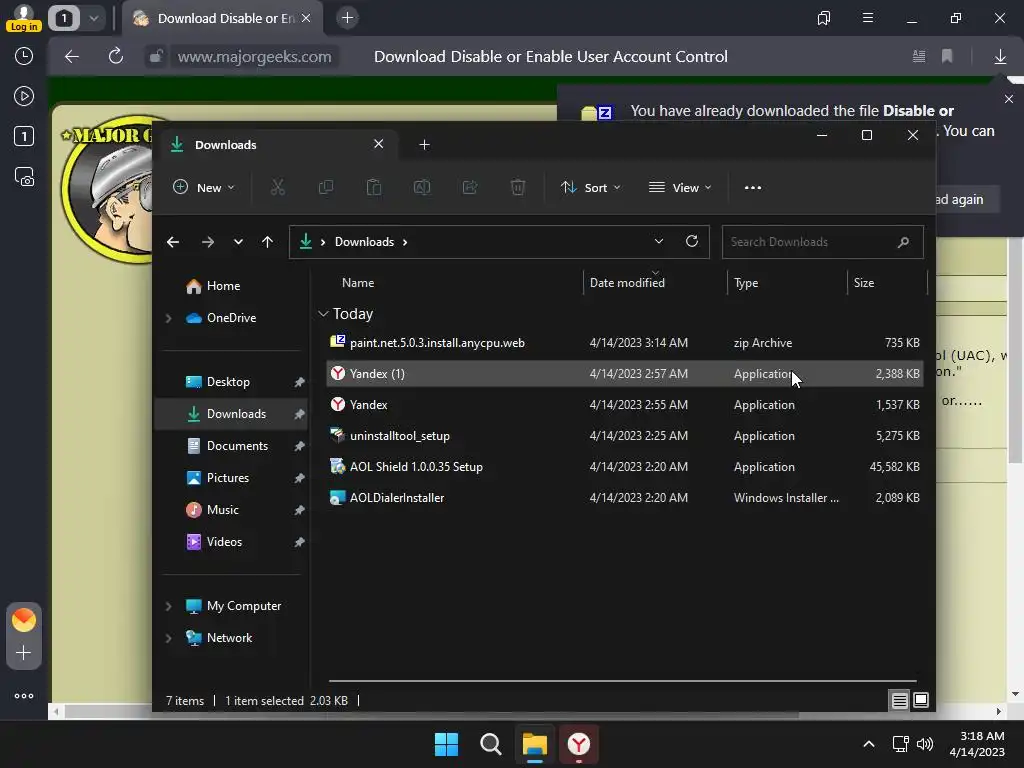Show hidden system tray icons
This screenshot has height=768, width=1024.
click(869, 744)
